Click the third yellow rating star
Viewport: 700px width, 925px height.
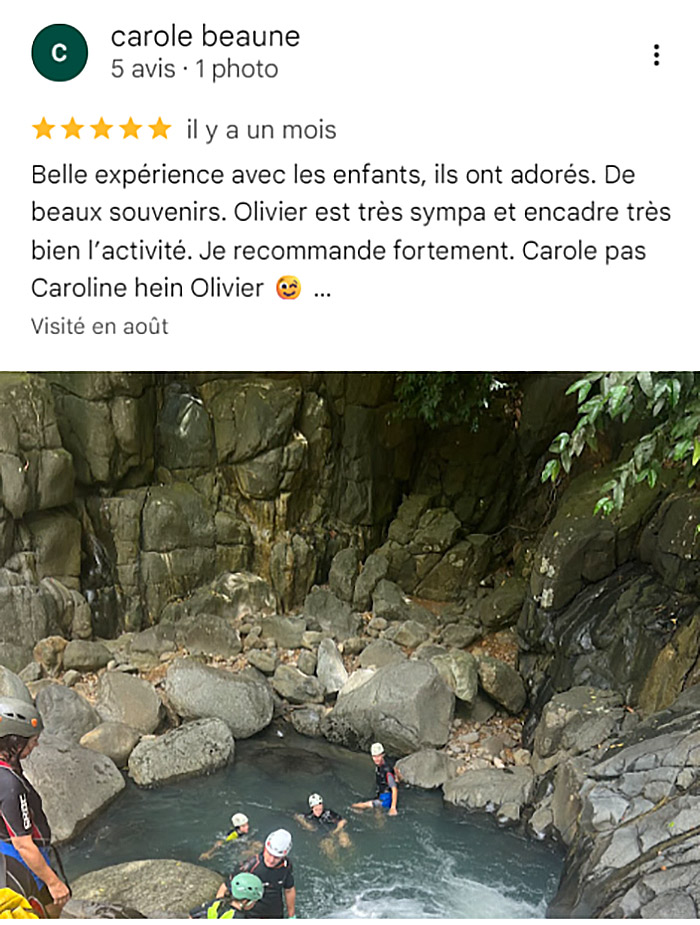[x=101, y=129]
